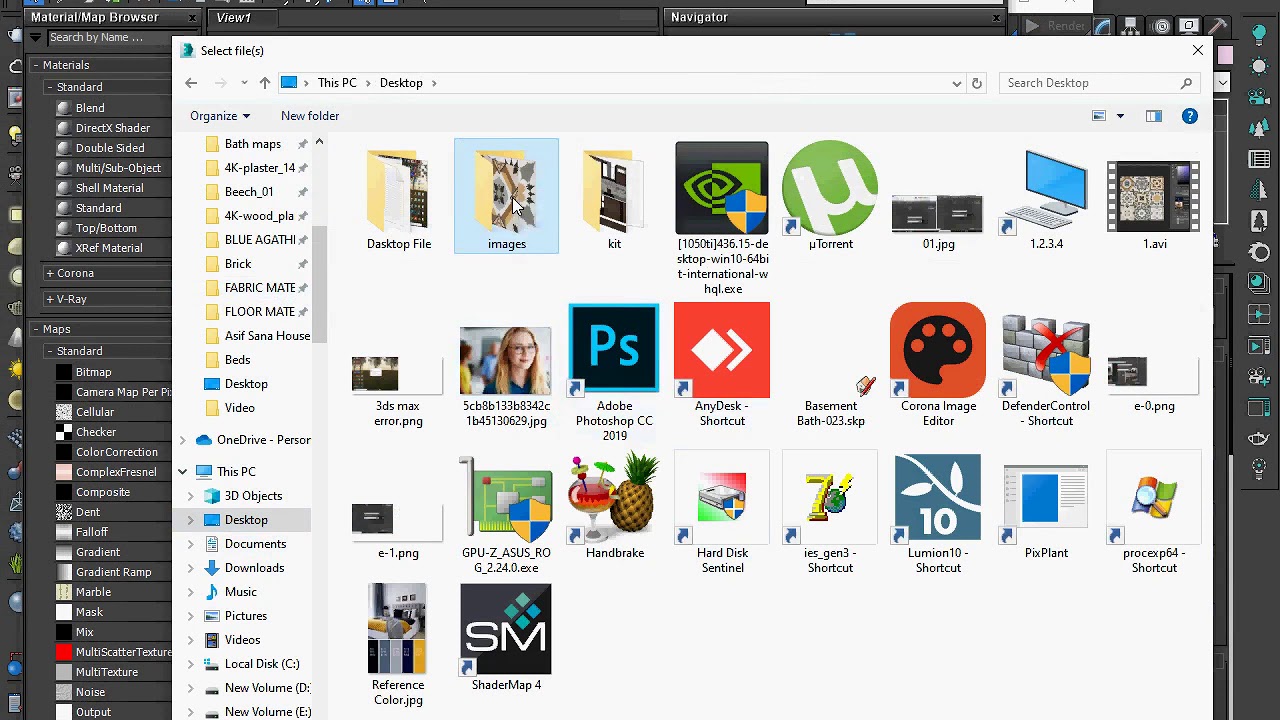
Task: Select Music in the navigation tree
Action: [x=241, y=592]
